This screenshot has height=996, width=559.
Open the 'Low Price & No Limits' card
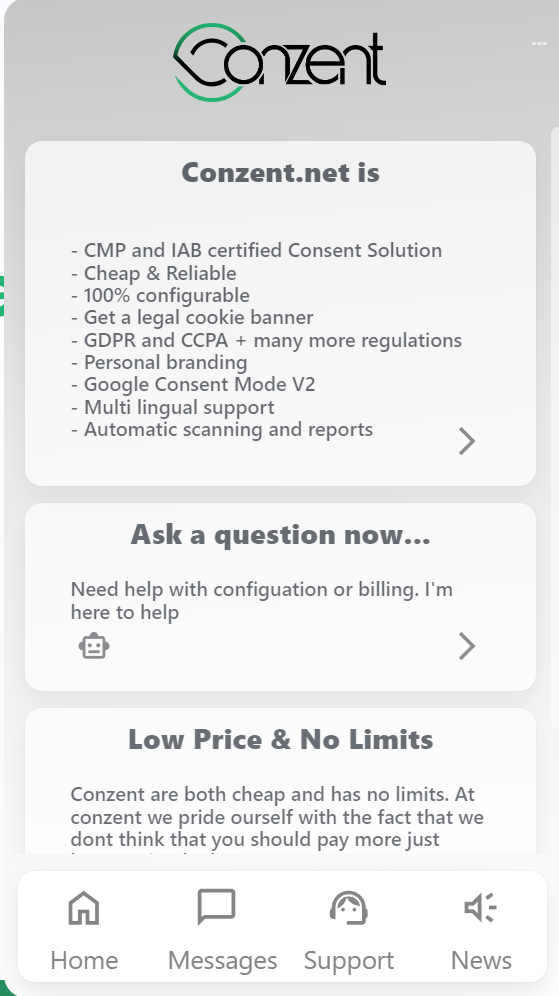click(280, 781)
